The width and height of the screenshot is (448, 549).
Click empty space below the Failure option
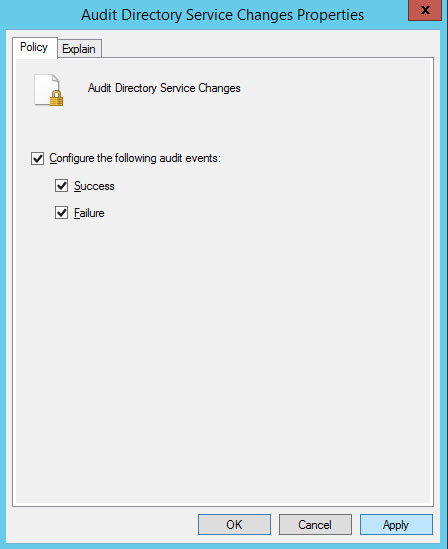(x=223, y=350)
